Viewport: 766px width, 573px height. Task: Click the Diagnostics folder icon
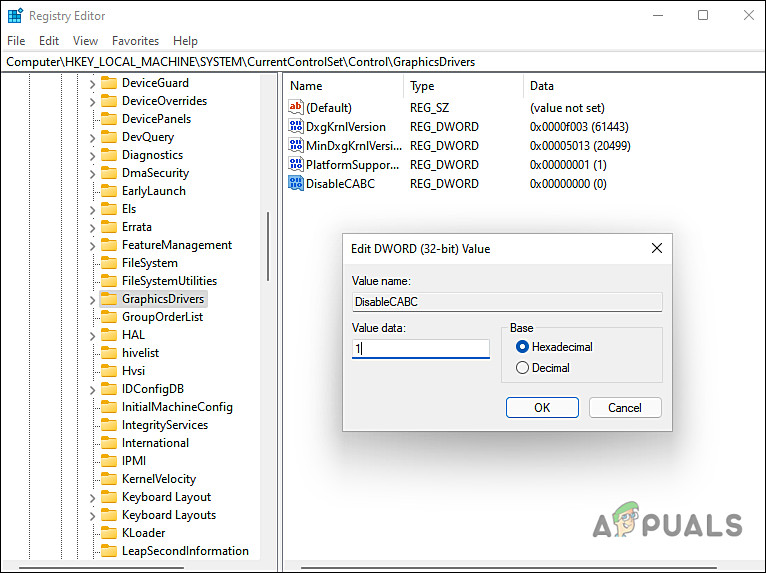pos(109,155)
